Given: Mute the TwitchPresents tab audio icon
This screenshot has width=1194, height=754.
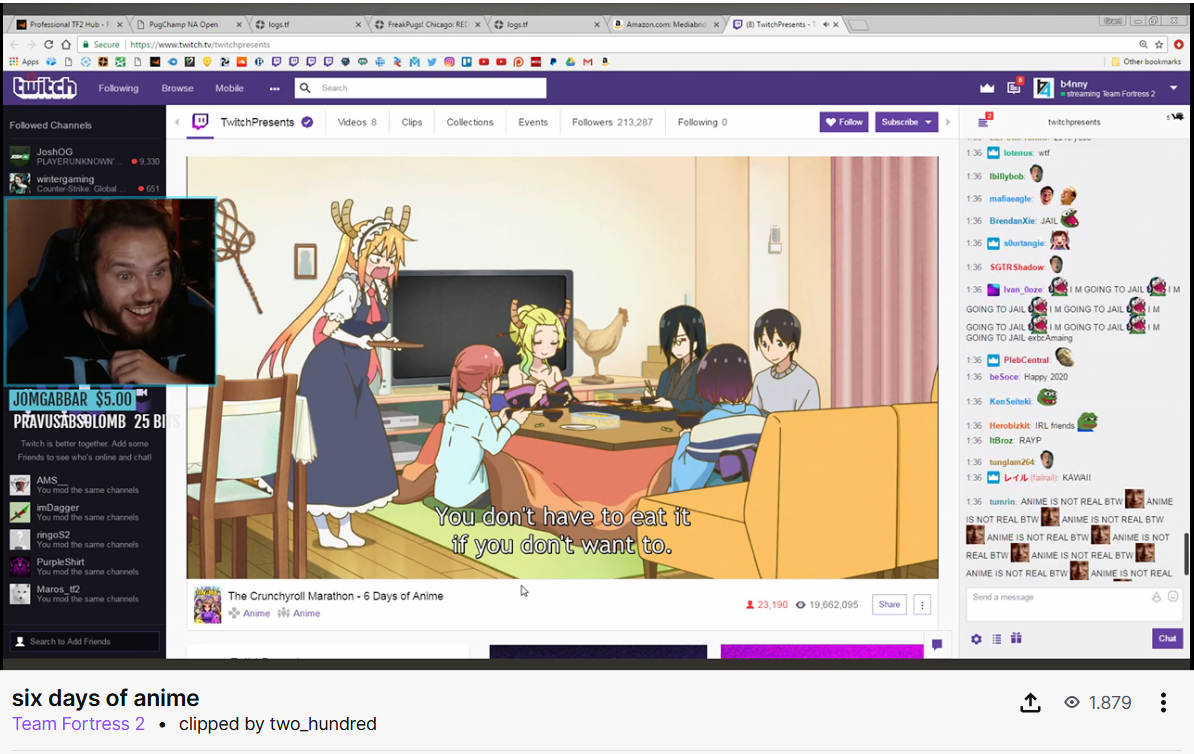Looking at the screenshot, I should [x=826, y=24].
